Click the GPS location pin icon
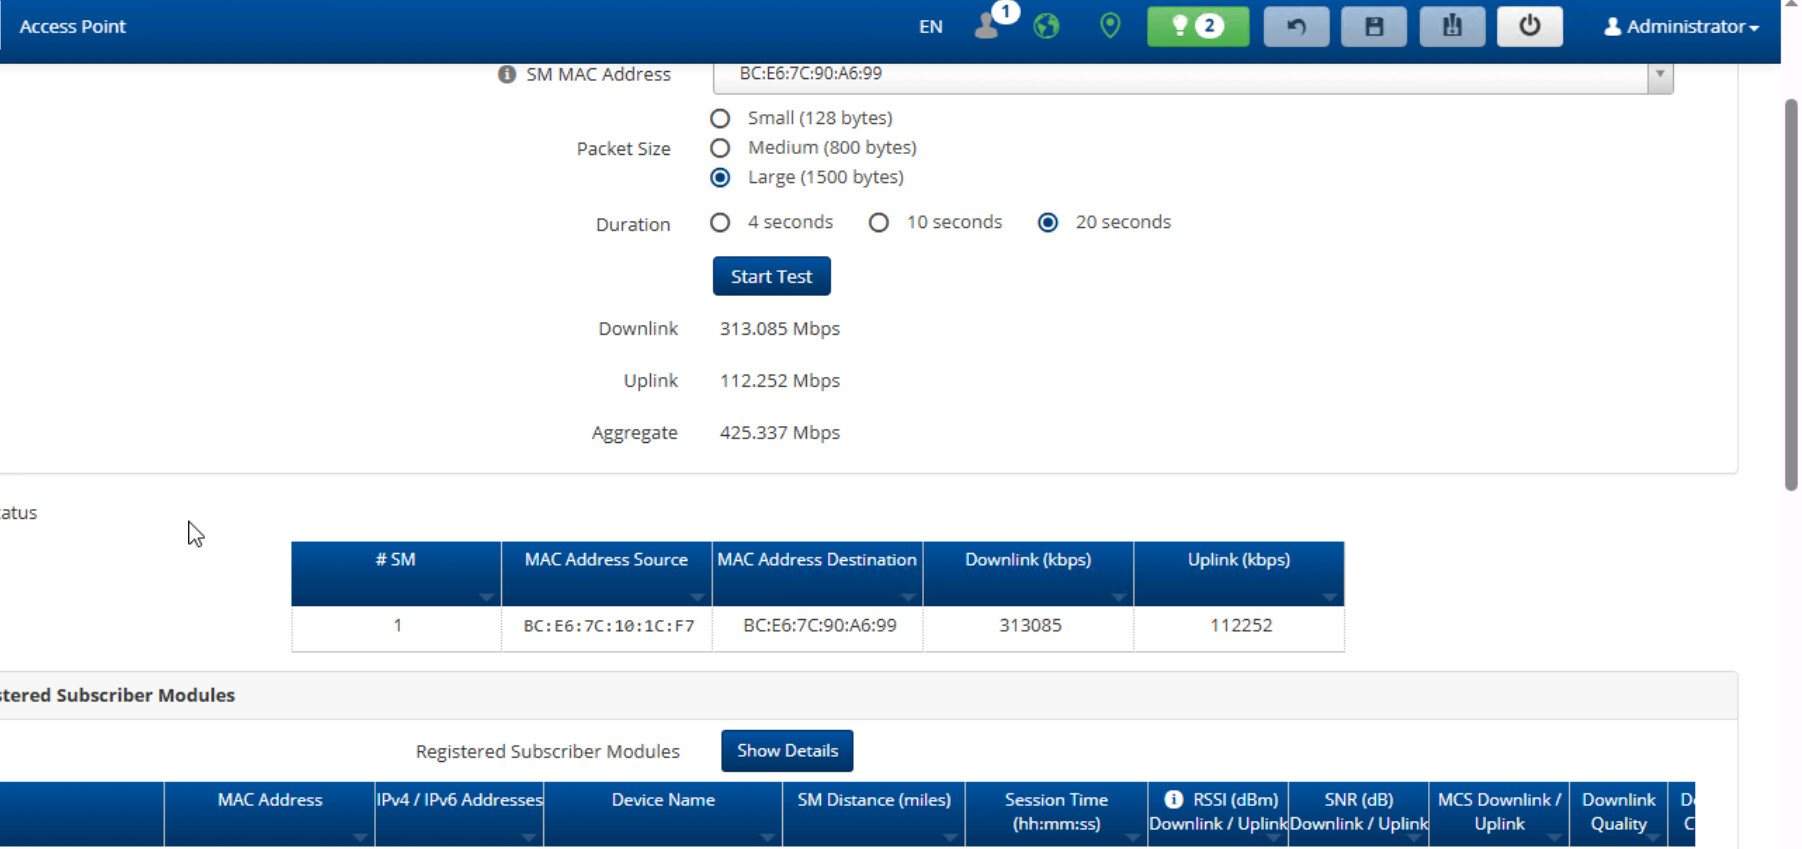This screenshot has height=849, width=1802. tap(1109, 26)
